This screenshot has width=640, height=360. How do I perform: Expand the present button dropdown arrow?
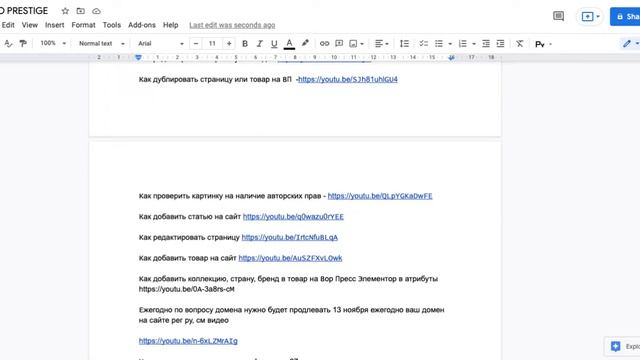coord(598,17)
